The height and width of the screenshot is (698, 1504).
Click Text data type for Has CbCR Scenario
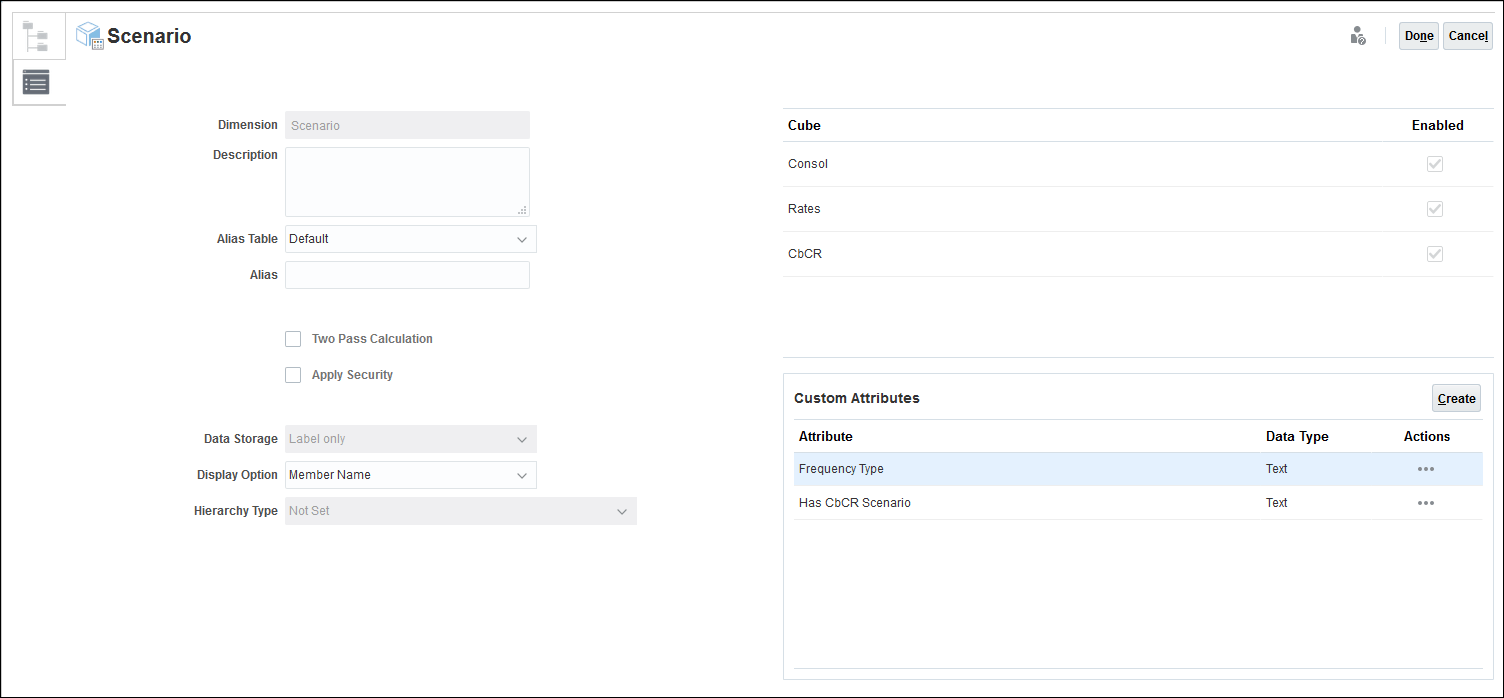[1277, 503]
